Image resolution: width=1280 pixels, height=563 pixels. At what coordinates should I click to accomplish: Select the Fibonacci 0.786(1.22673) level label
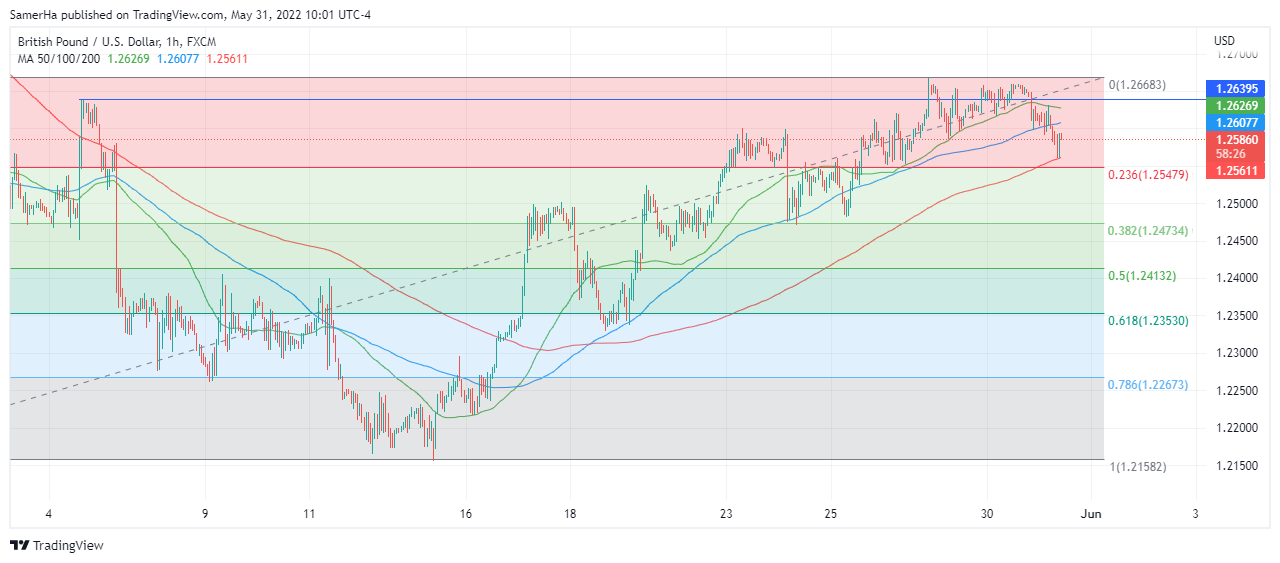(1147, 385)
